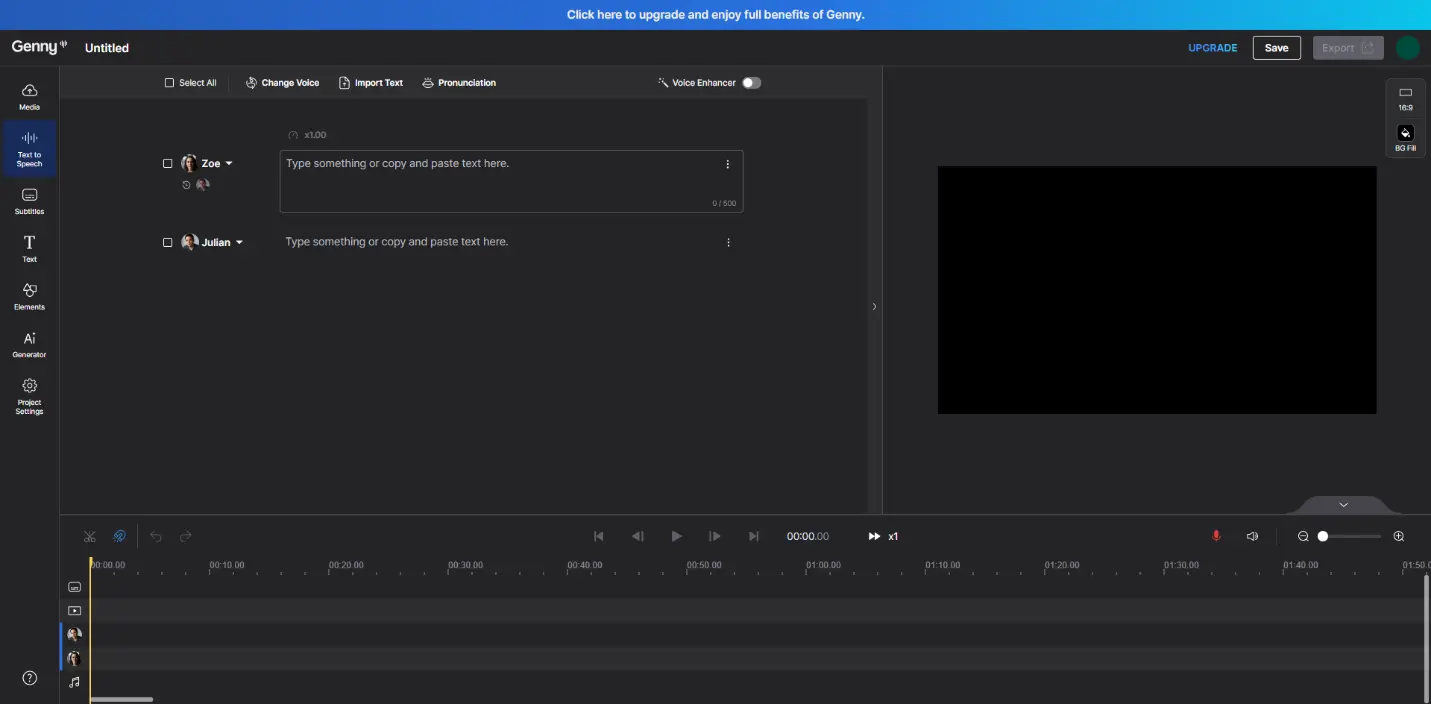Click the Save button

coord(1276,48)
